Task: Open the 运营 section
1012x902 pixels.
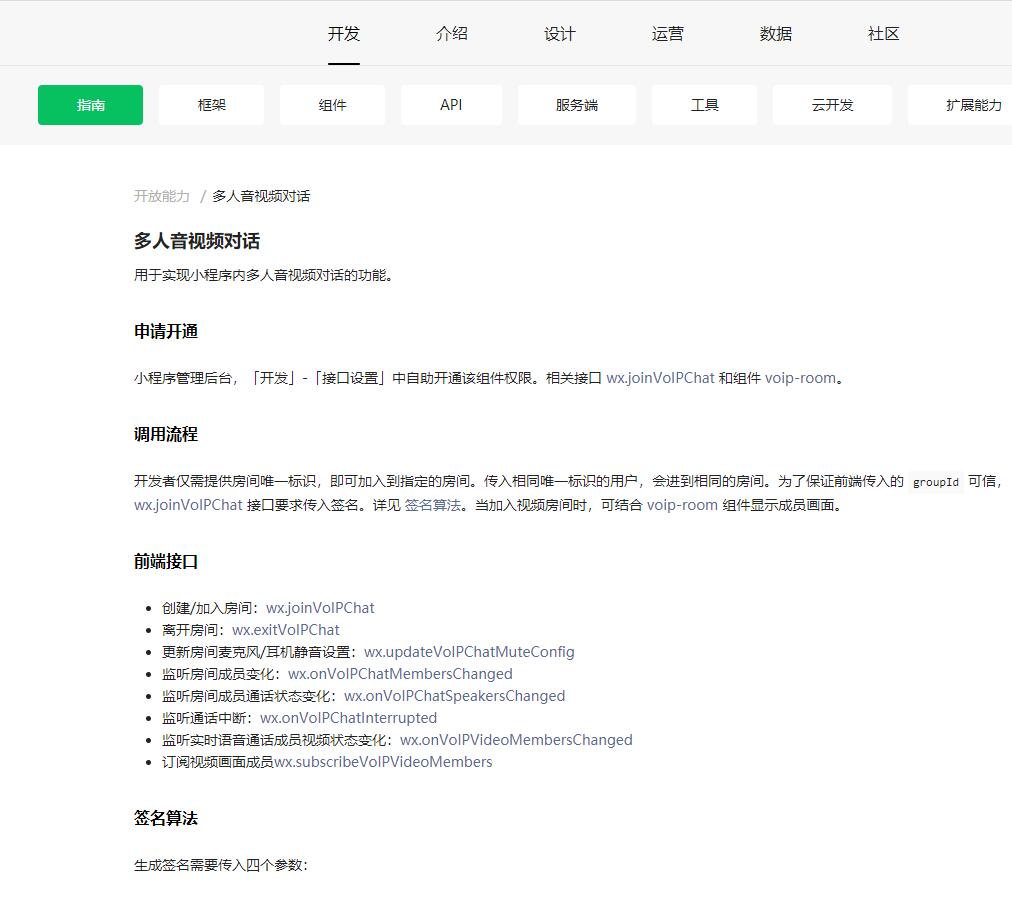Action: tap(667, 33)
